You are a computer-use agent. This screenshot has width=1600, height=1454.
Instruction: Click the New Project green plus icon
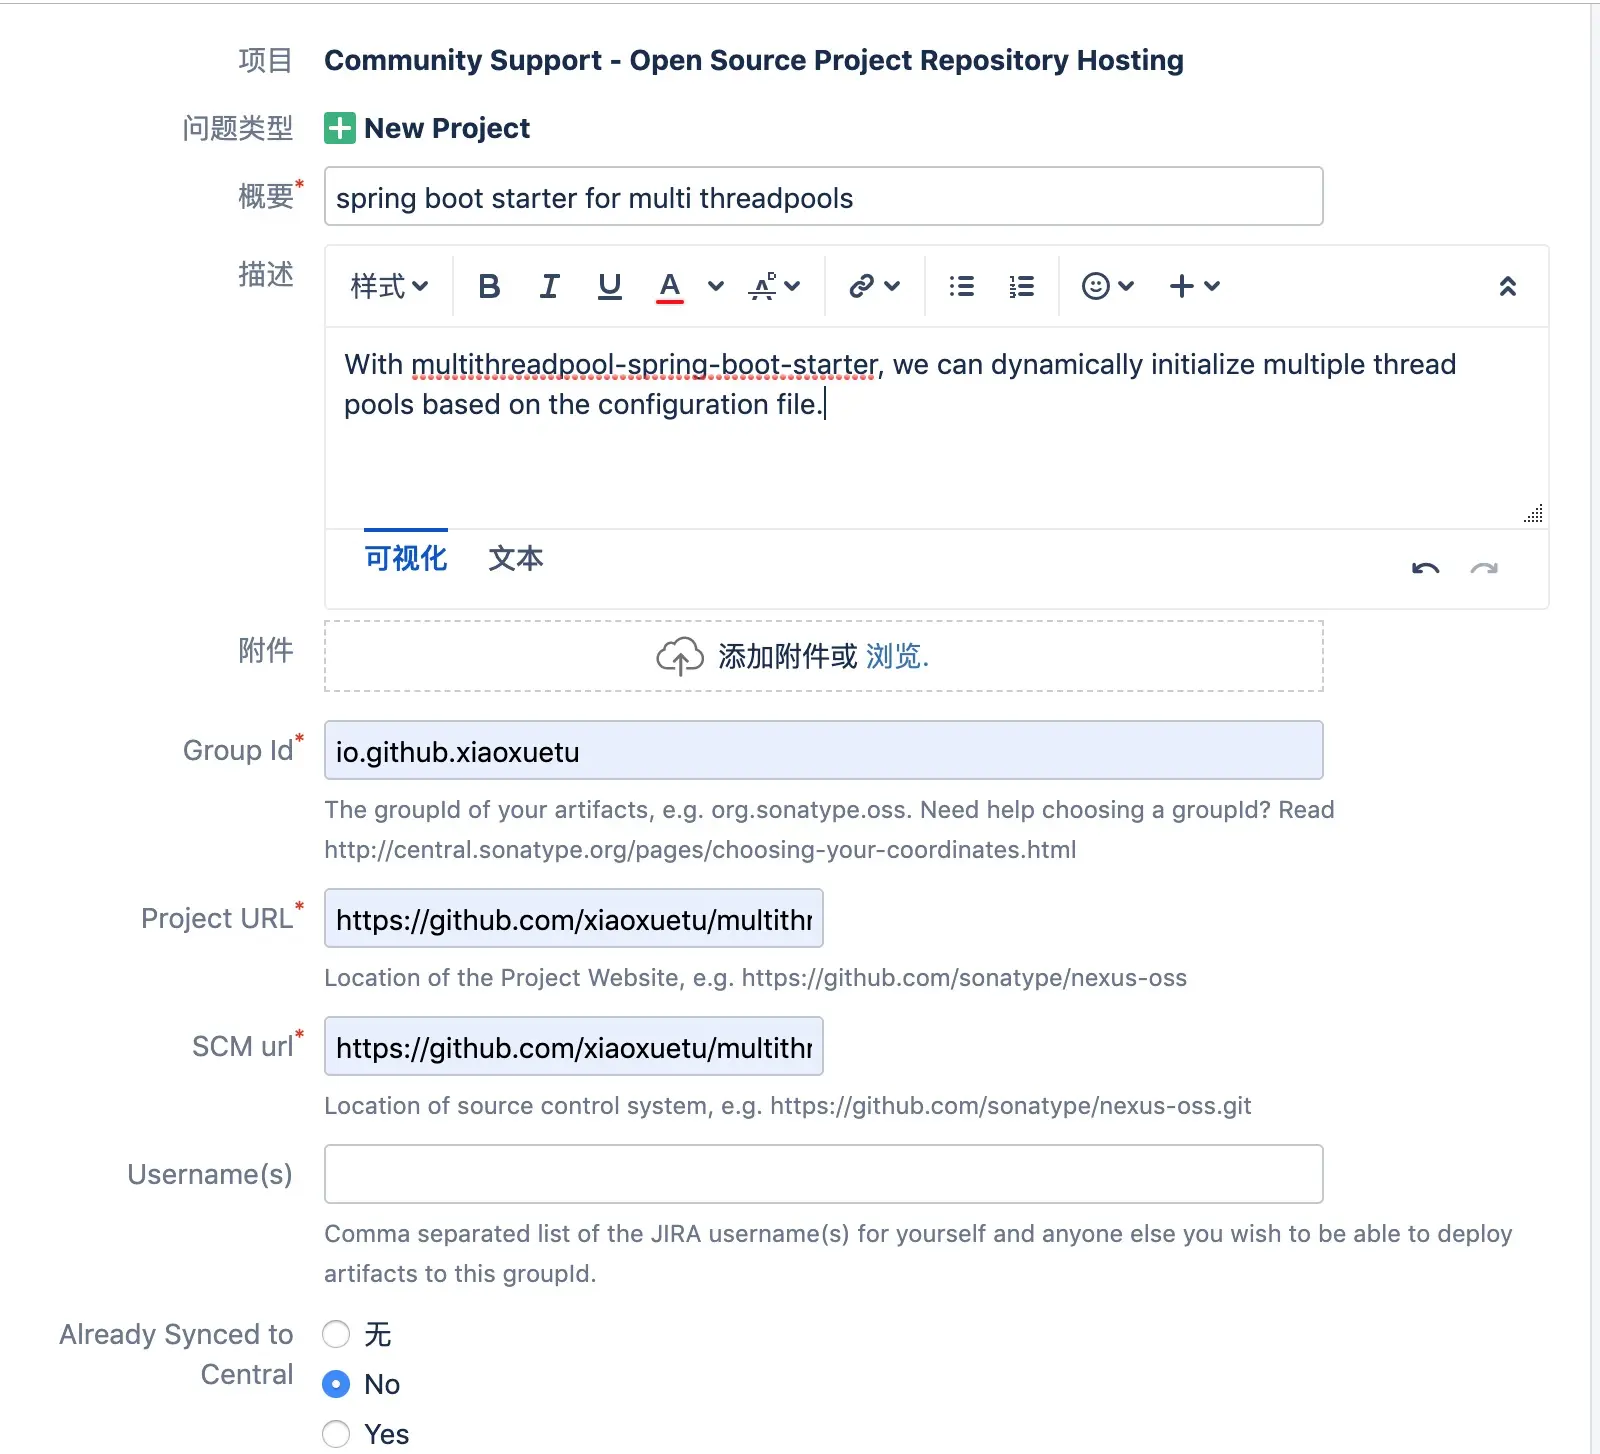coord(340,128)
